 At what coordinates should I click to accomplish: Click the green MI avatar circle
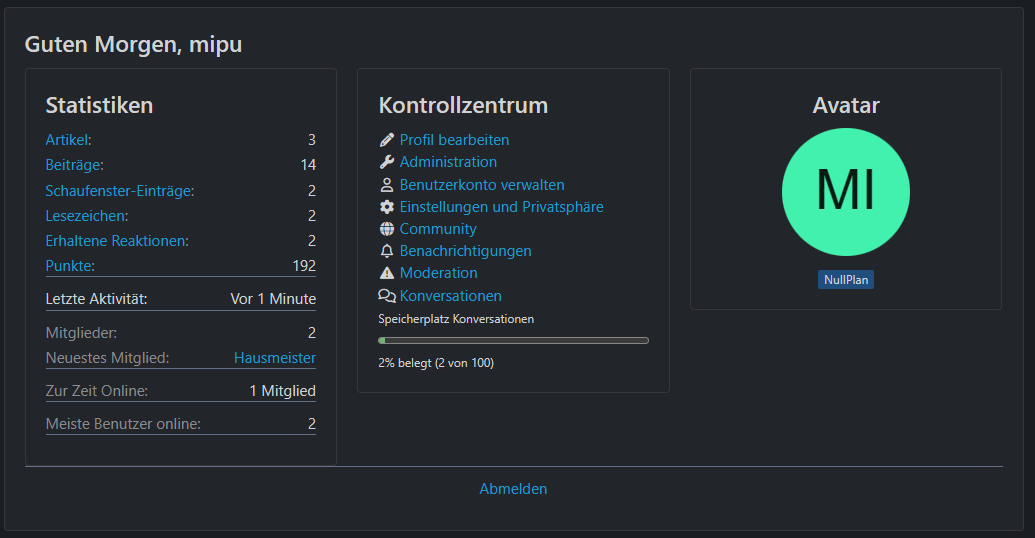(x=845, y=190)
